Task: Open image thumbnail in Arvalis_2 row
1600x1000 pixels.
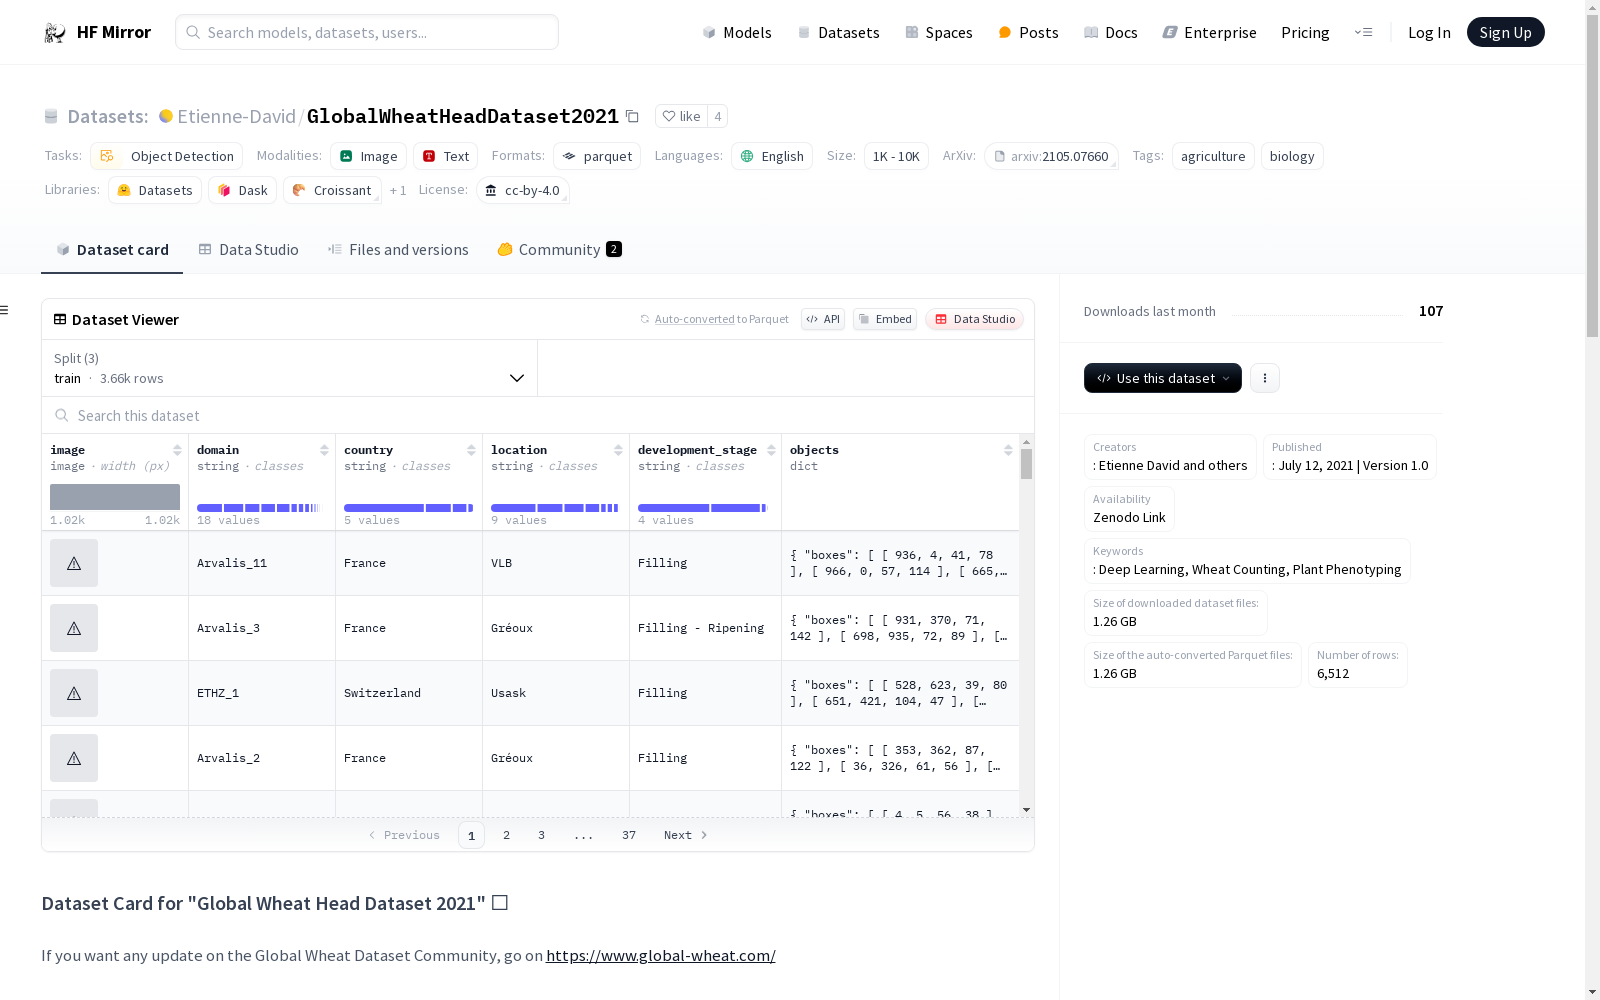Action: tap(74, 758)
